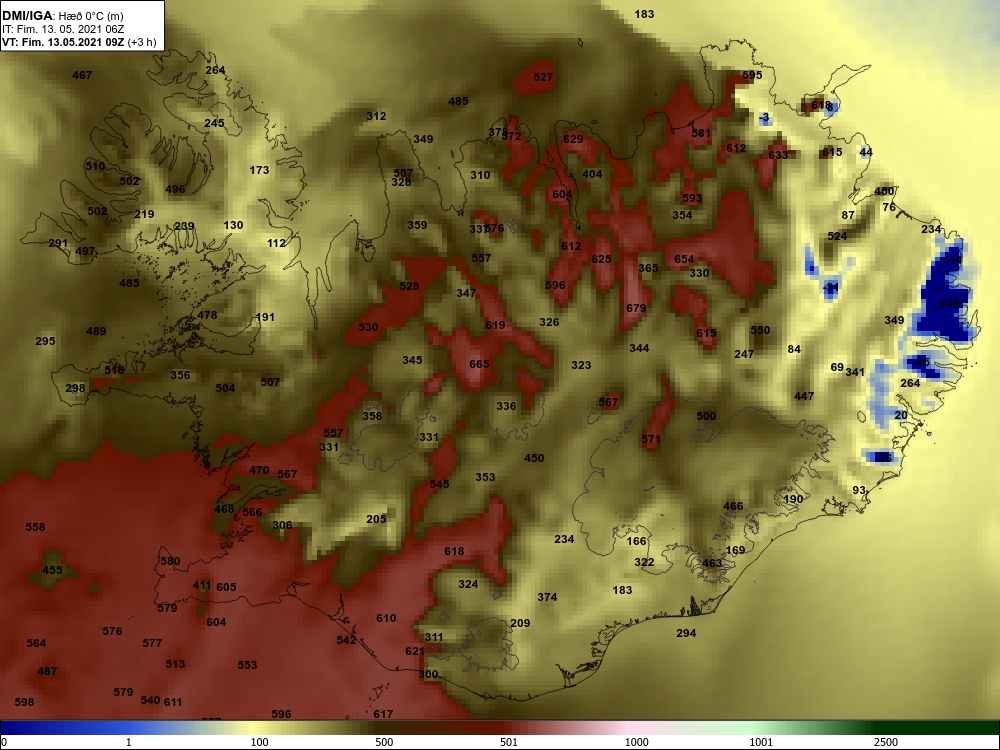Screen dimensions: 1000x750
Task: Click the map value '617'
Action: tap(383, 714)
